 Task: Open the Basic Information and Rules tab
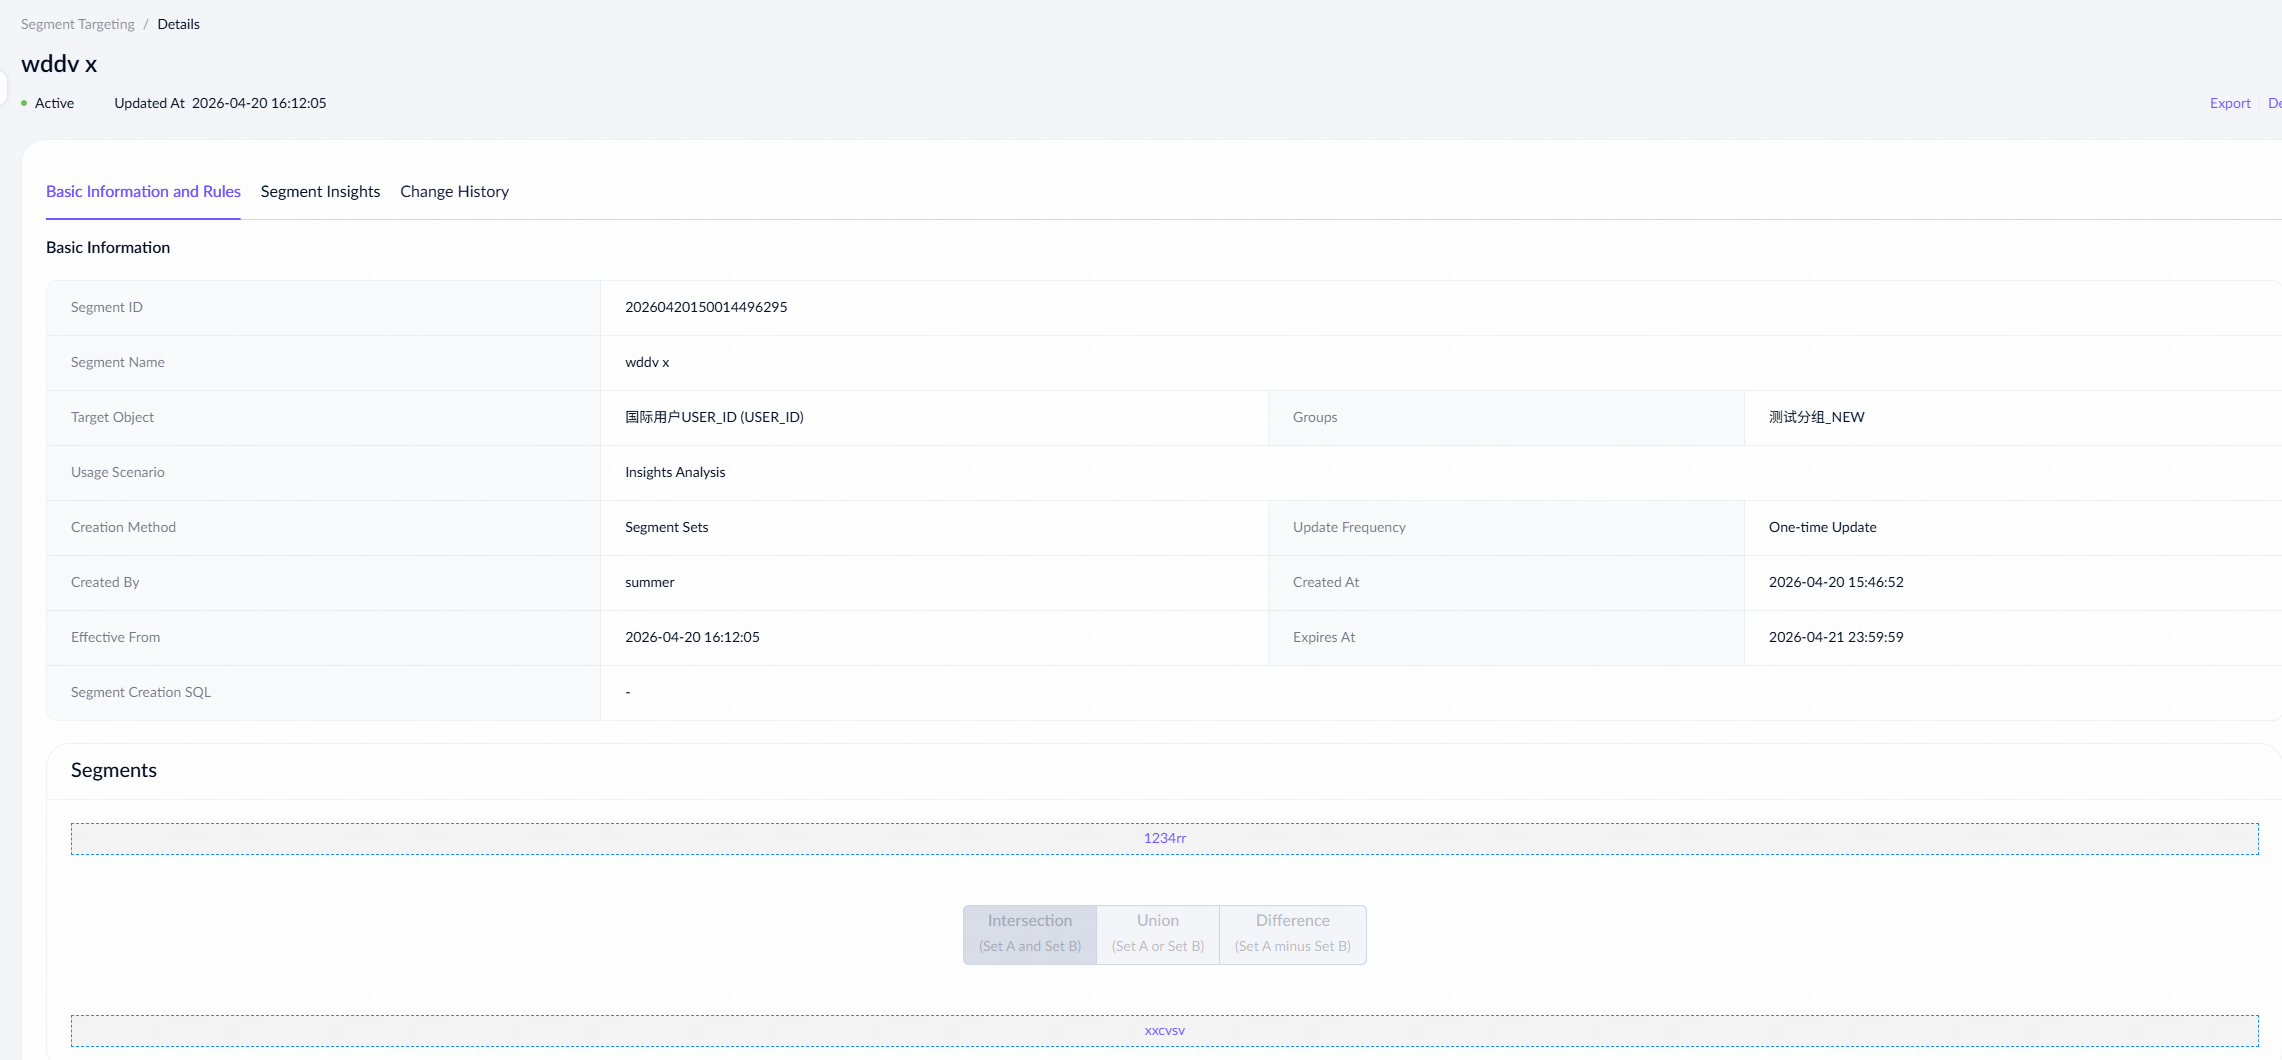[x=143, y=191]
